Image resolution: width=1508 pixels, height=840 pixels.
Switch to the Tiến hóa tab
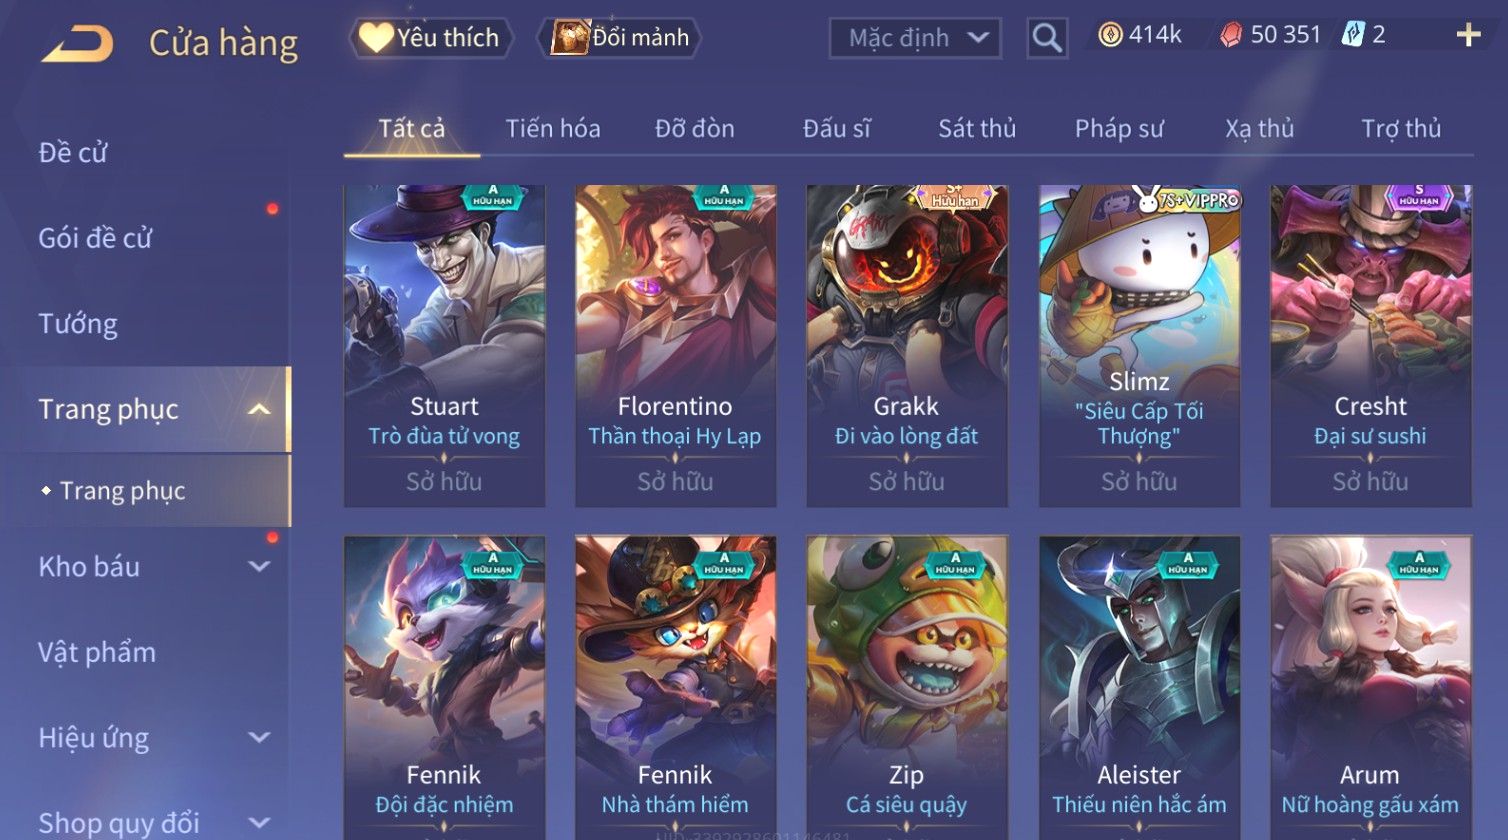click(553, 129)
